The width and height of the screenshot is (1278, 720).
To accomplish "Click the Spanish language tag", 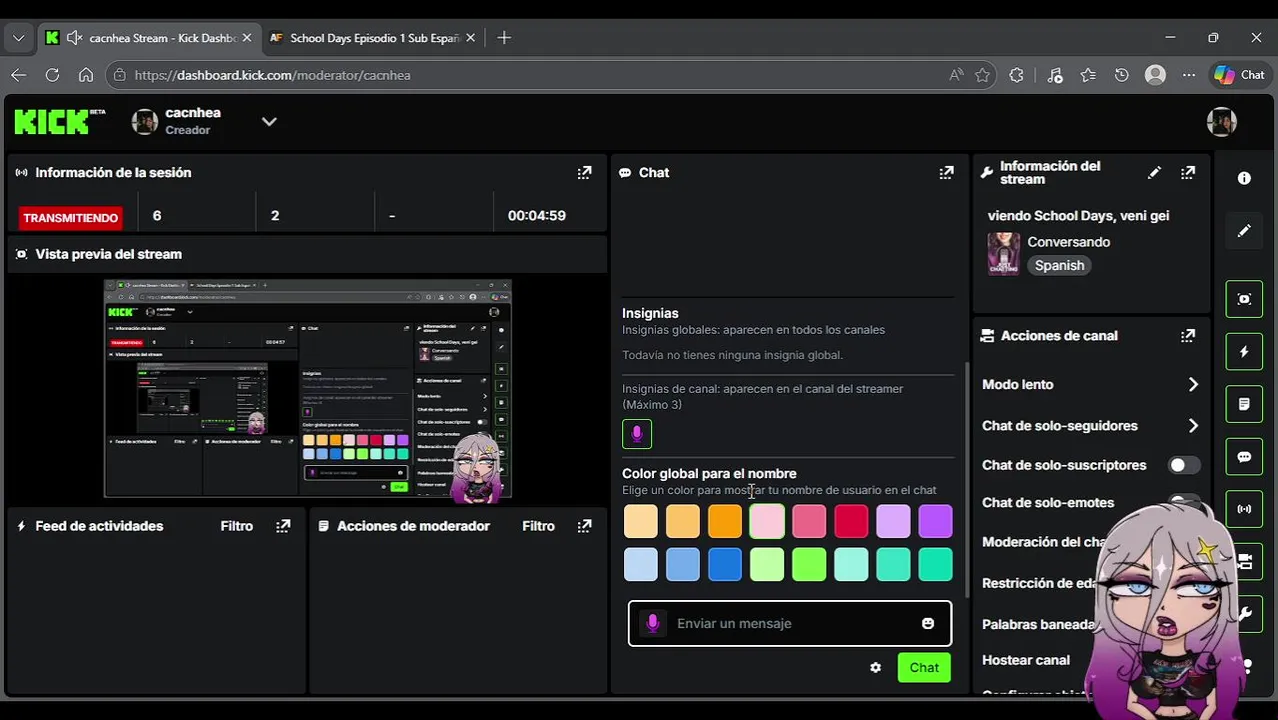I will click(x=1059, y=265).
